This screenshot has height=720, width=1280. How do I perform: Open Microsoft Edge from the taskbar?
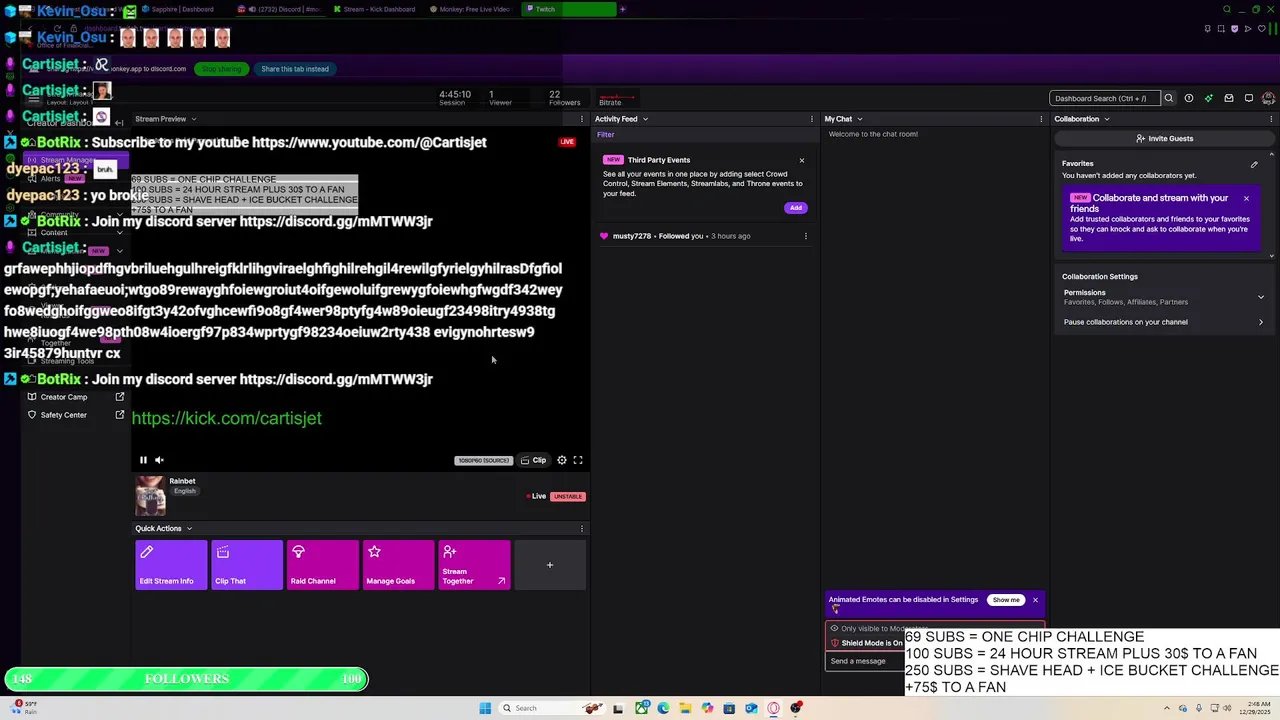click(x=663, y=708)
